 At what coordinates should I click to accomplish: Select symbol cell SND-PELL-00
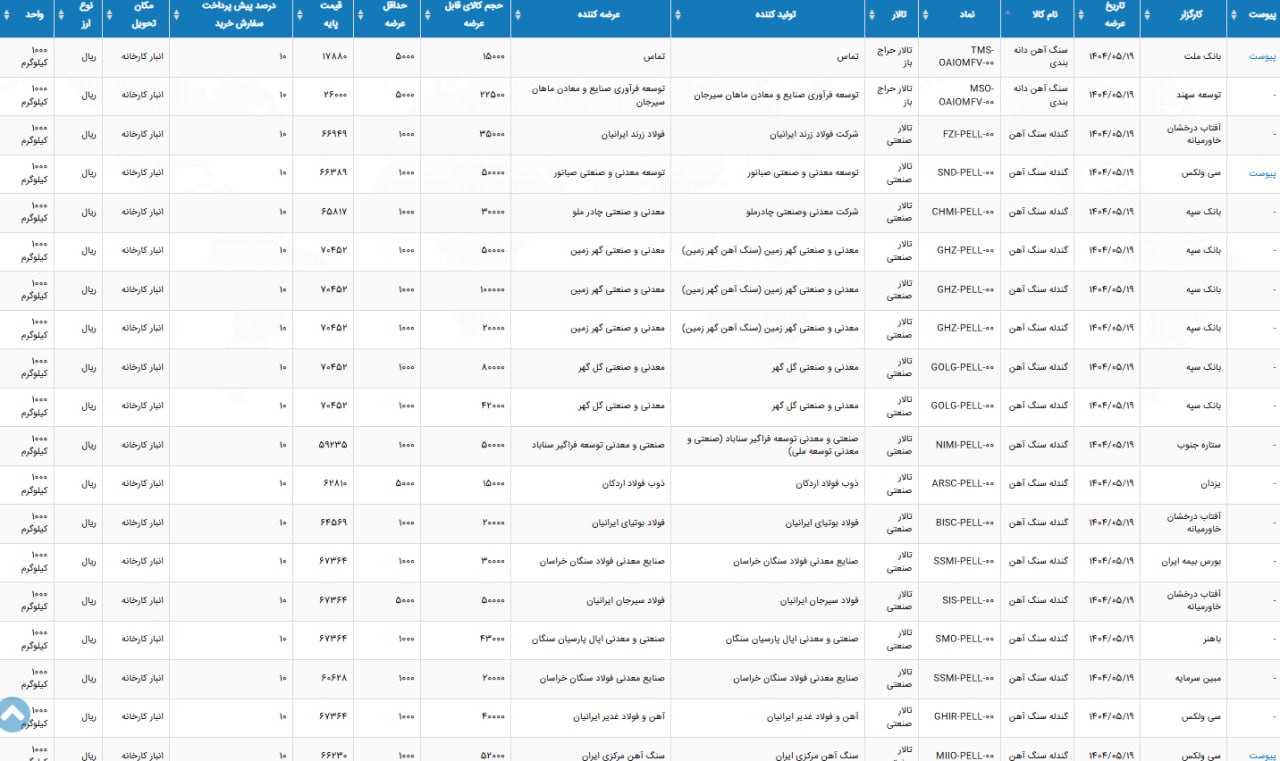tap(967, 173)
